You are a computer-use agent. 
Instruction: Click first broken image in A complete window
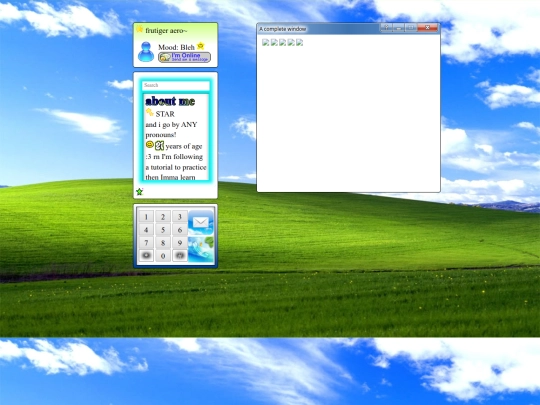point(266,42)
